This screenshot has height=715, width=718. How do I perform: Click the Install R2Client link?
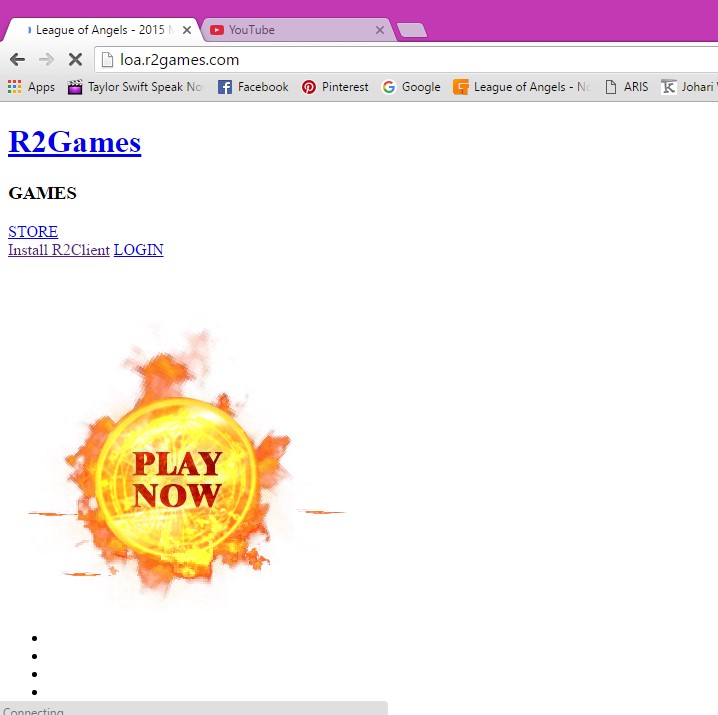[x=59, y=250]
